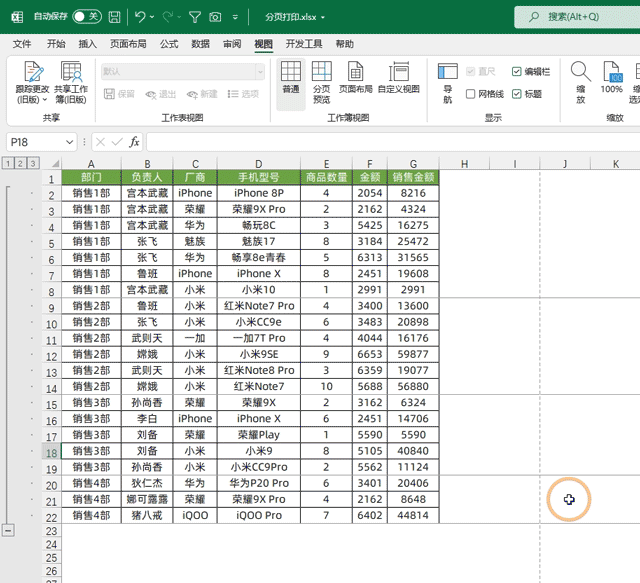Click the 退出 sheet view button
The image size is (640, 583).
[x=160, y=94]
